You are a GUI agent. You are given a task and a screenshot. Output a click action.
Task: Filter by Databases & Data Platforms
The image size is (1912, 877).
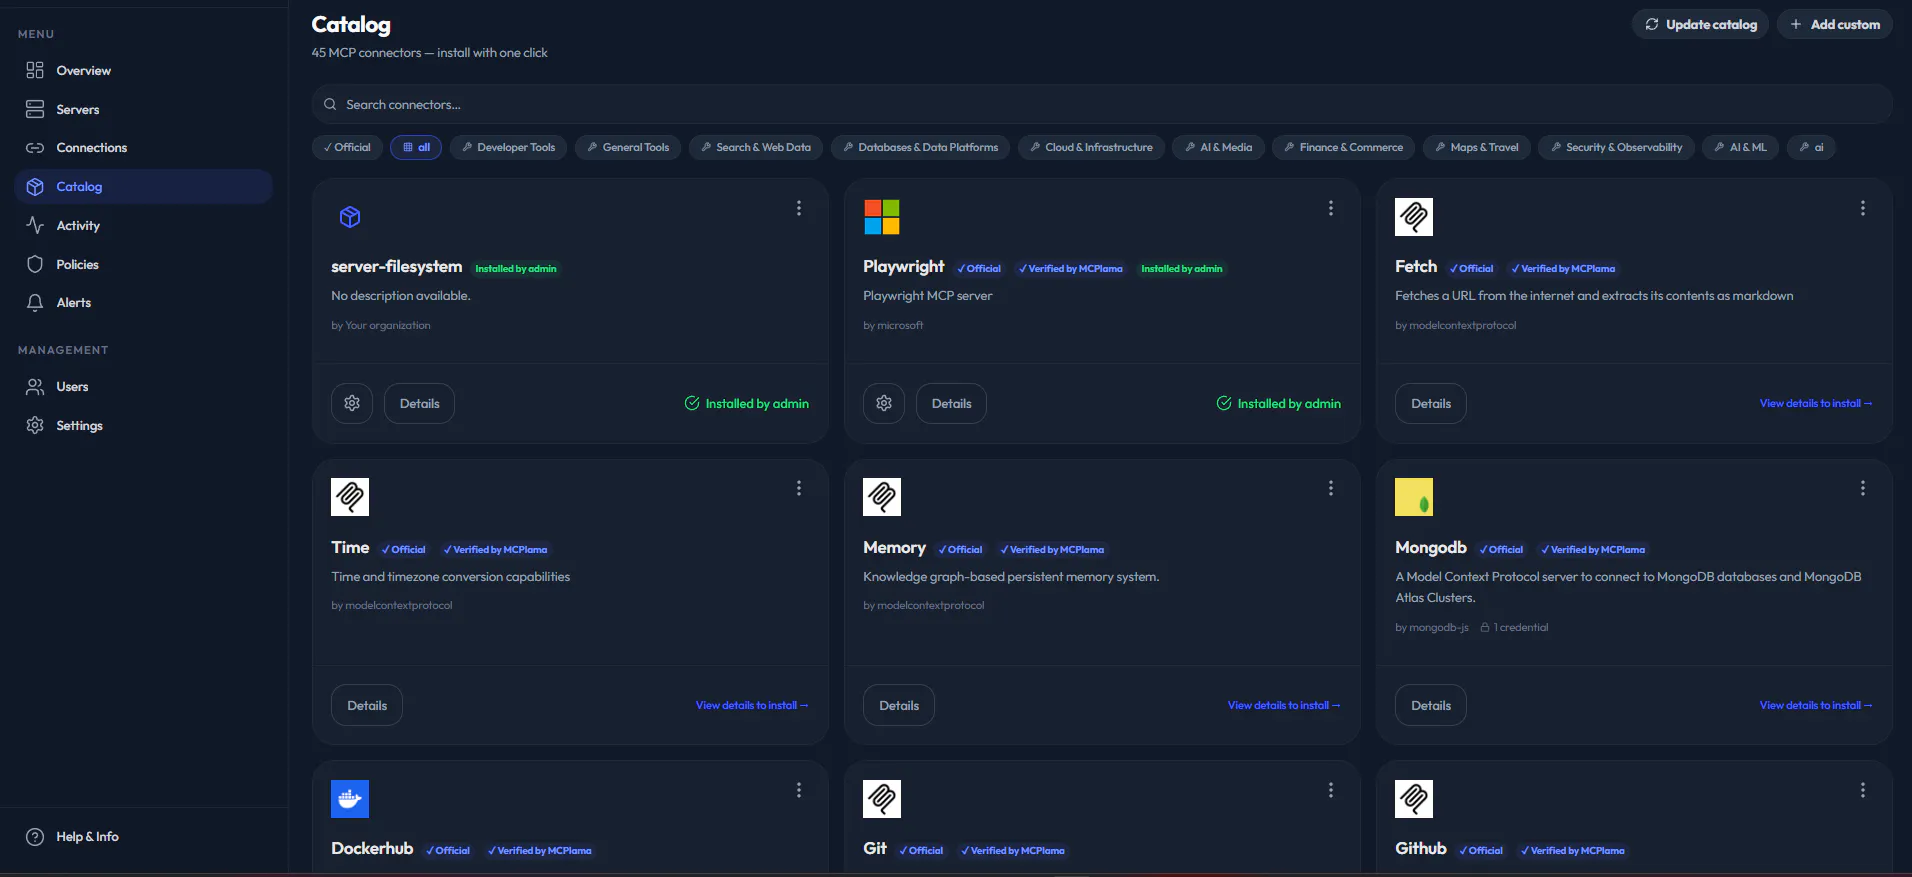coord(921,147)
